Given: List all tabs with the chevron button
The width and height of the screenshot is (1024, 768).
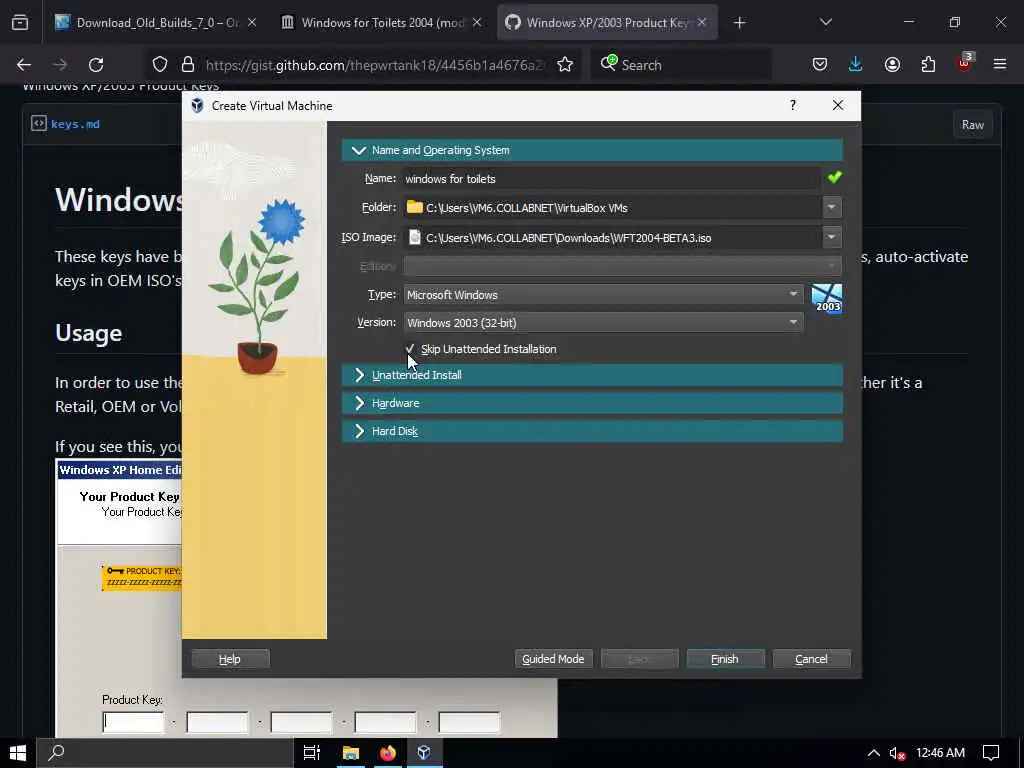Looking at the screenshot, I should [x=825, y=23].
